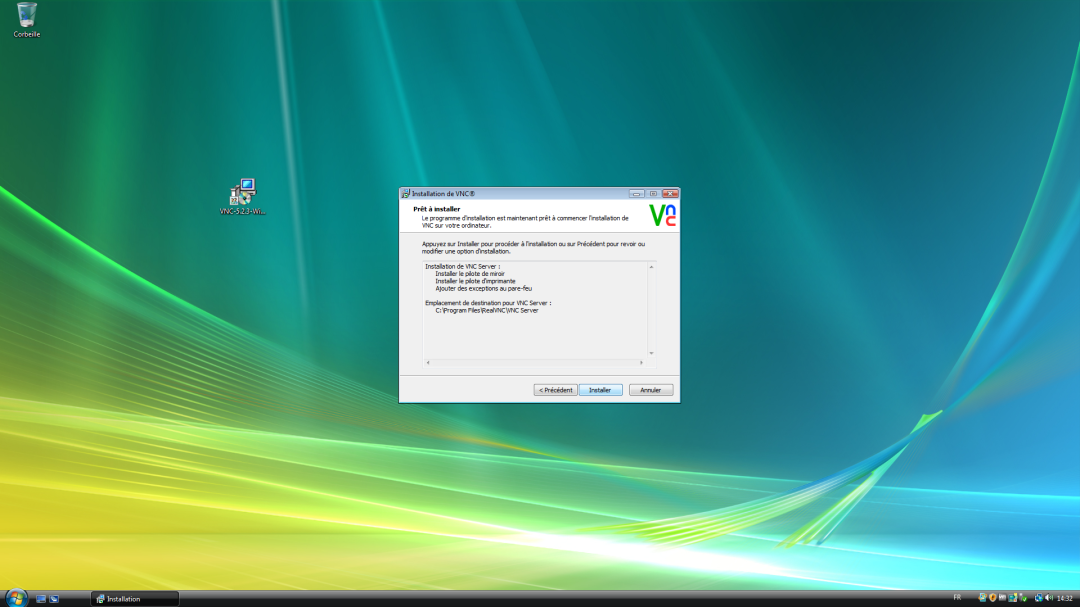Click the Installer button to begin installation
Image resolution: width=1080 pixels, height=607 pixels.
(600, 390)
